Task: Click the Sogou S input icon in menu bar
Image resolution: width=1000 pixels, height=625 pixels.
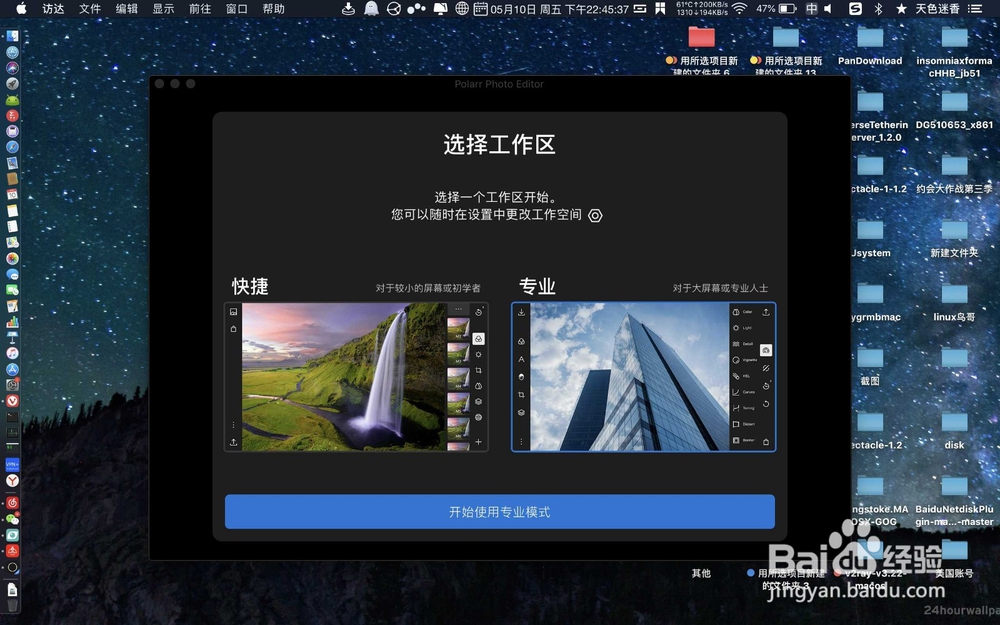Action: 855,8
